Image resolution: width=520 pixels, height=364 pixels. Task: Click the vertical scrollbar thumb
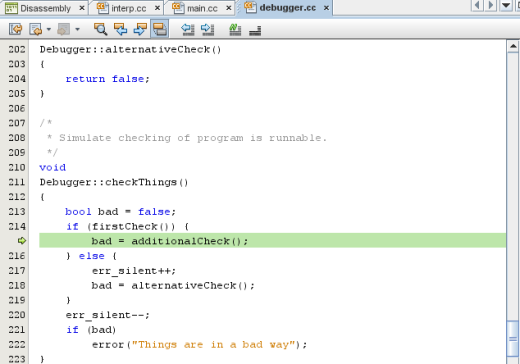(513, 339)
